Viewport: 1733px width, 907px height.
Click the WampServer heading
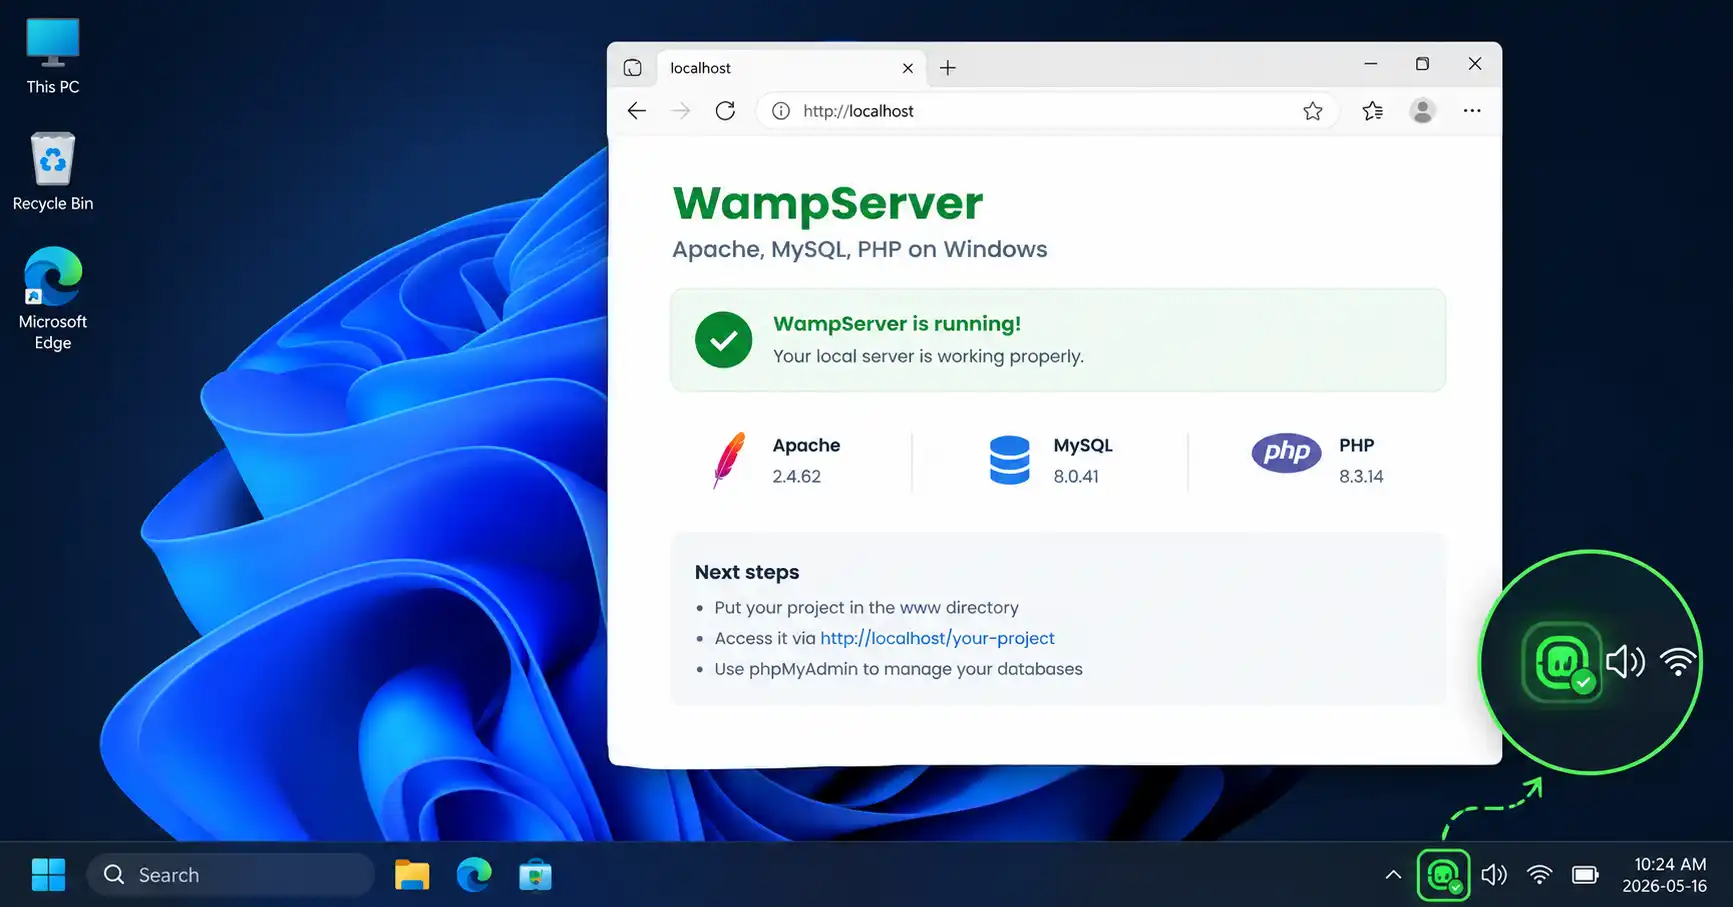tap(828, 203)
